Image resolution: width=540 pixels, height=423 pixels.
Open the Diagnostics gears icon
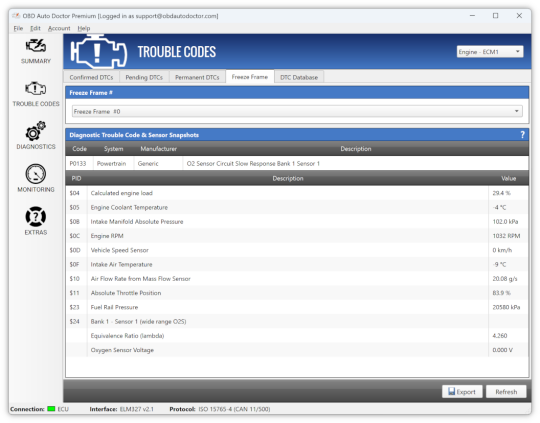coord(35,131)
